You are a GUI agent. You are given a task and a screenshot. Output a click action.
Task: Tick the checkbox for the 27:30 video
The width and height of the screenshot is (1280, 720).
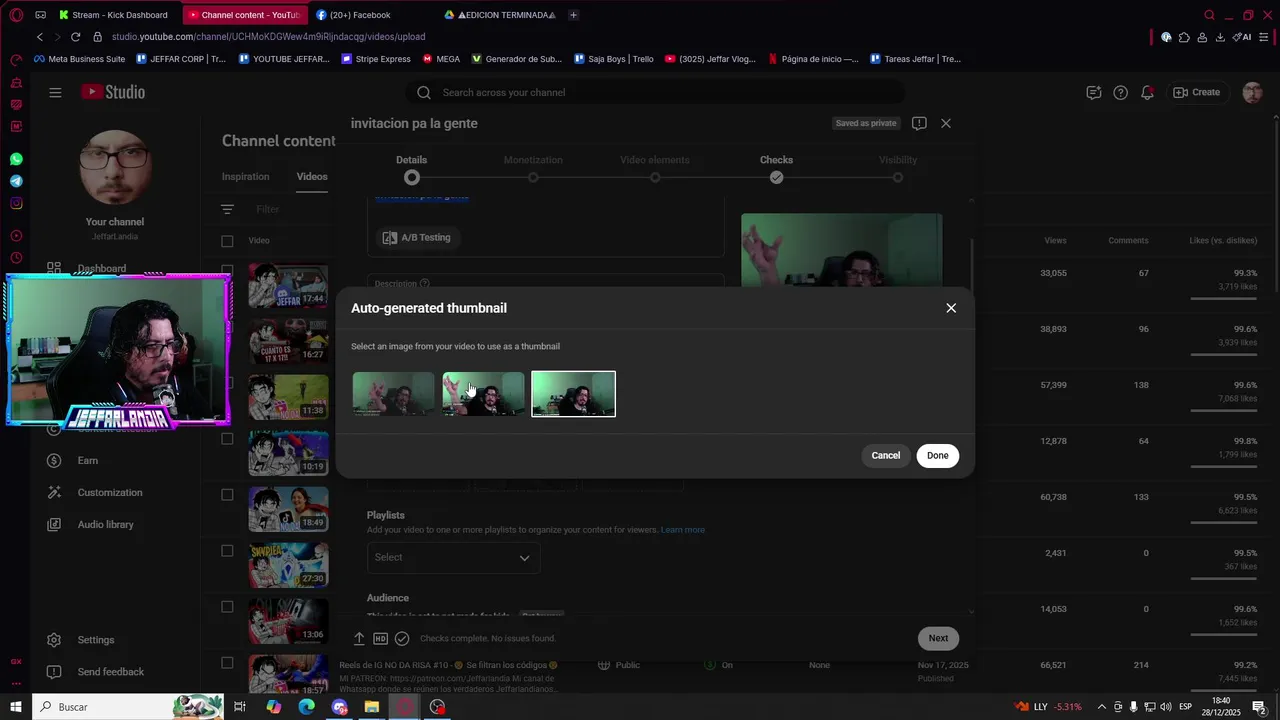[x=227, y=551]
